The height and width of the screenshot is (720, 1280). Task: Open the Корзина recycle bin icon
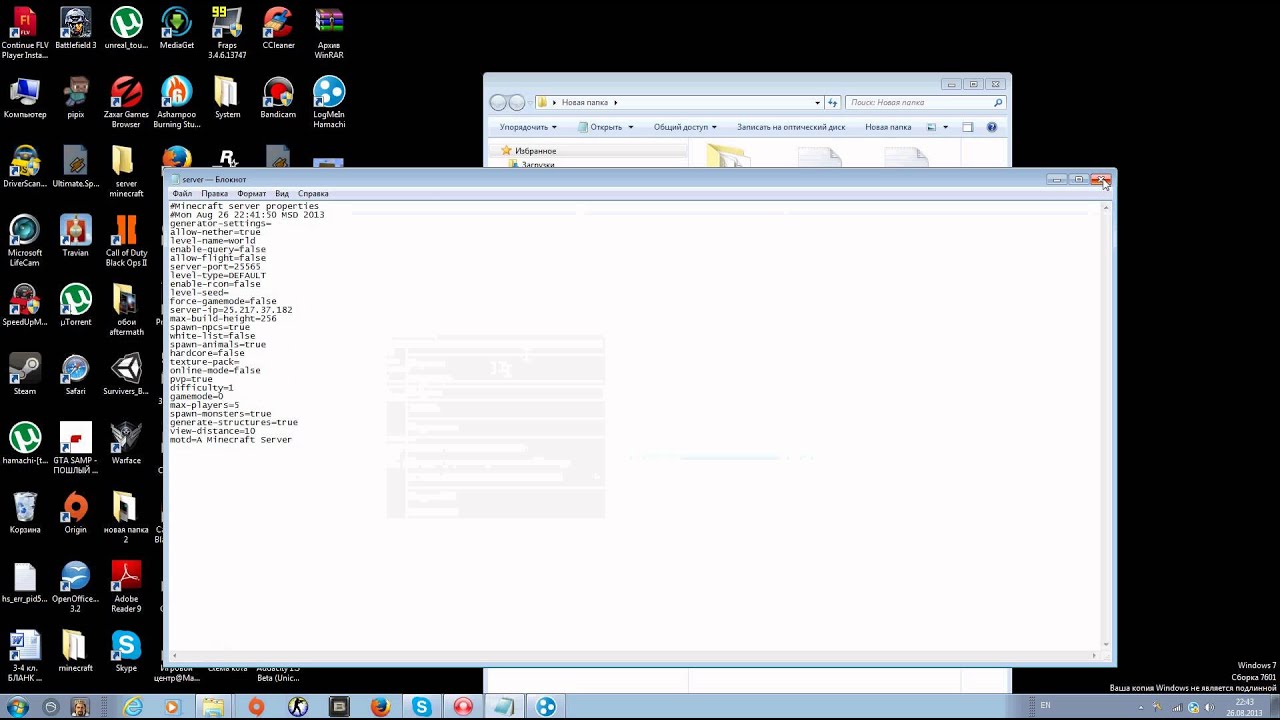pos(25,513)
